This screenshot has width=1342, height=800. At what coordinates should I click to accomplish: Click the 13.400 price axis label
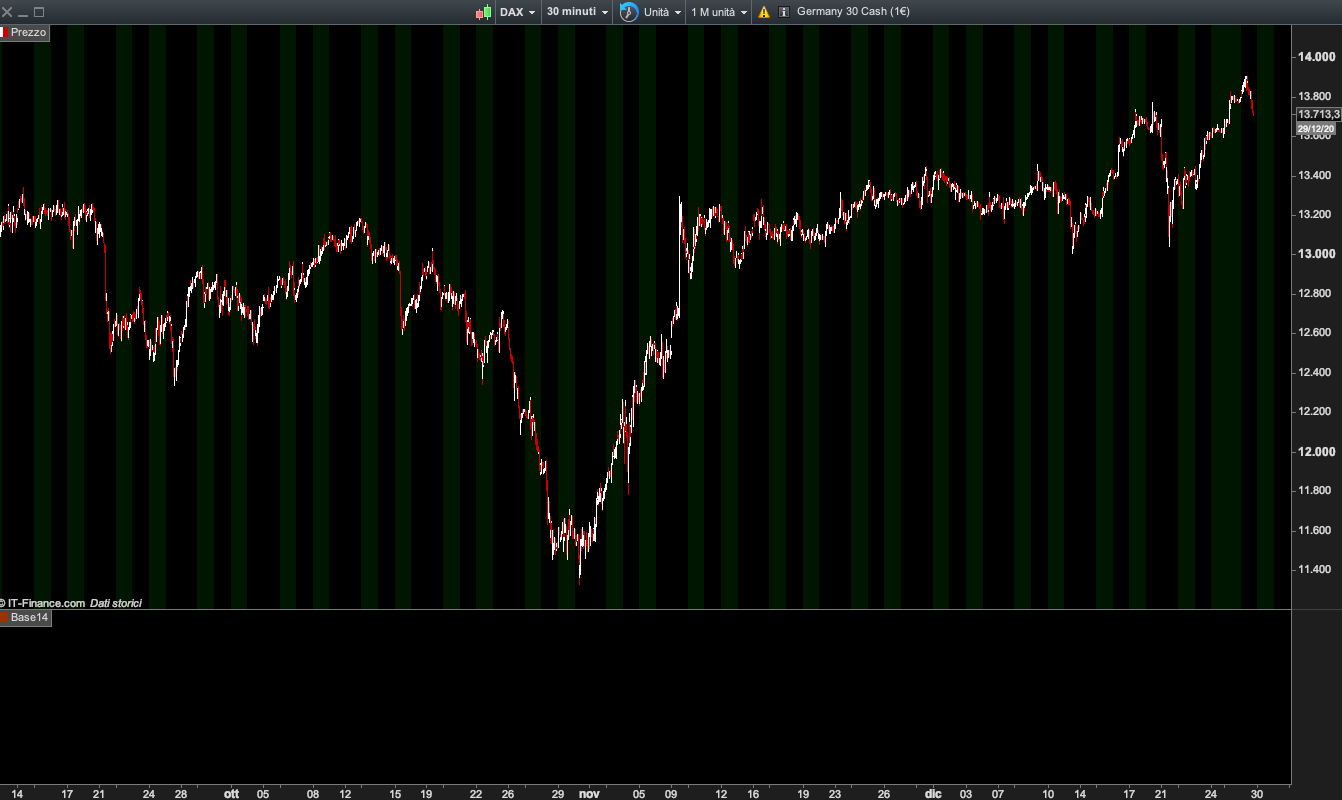pyautogui.click(x=1317, y=175)
